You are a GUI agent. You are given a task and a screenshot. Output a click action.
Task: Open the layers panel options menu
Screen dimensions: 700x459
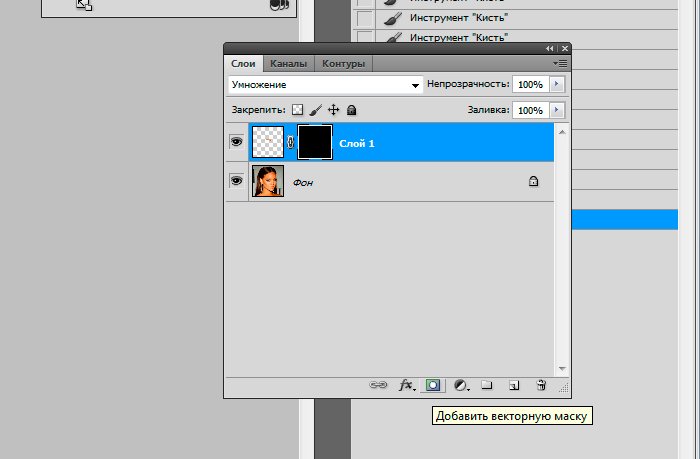pos(560,64)
